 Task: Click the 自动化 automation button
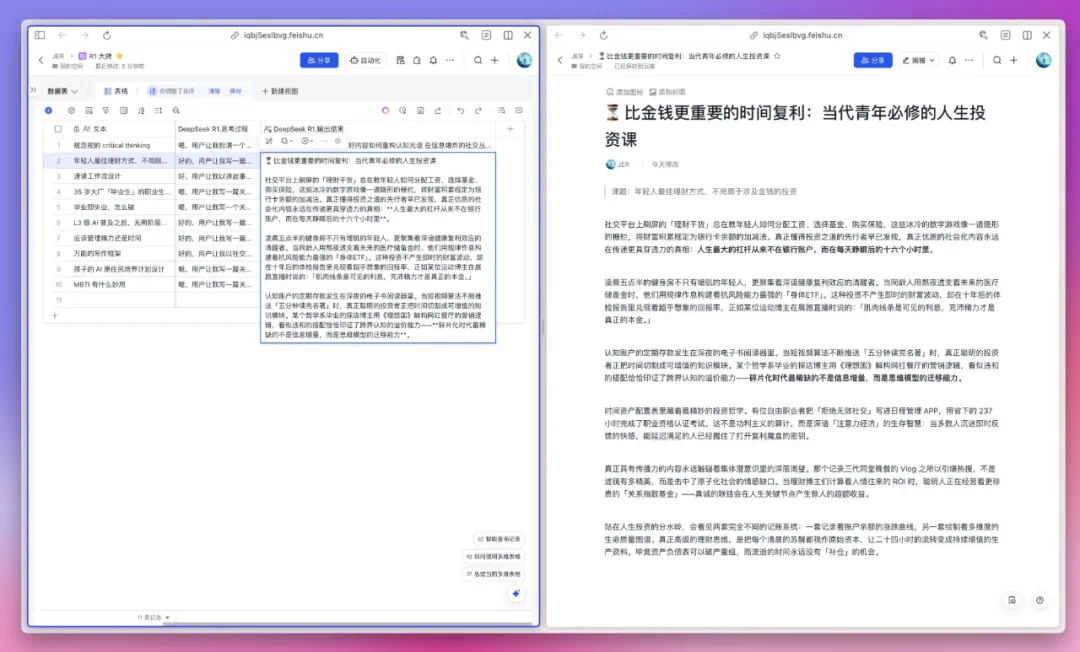366,60
